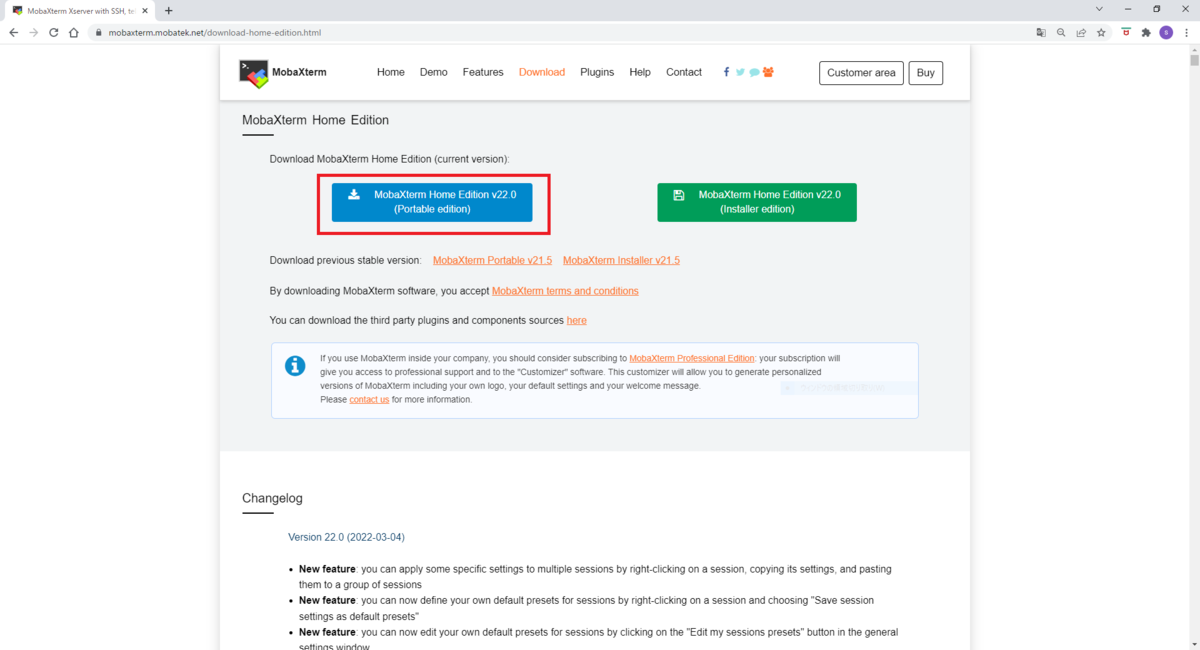Click the page scrollbar up arrow
The height and width of the screenshot is (650, 1200).
[1194, 50]
